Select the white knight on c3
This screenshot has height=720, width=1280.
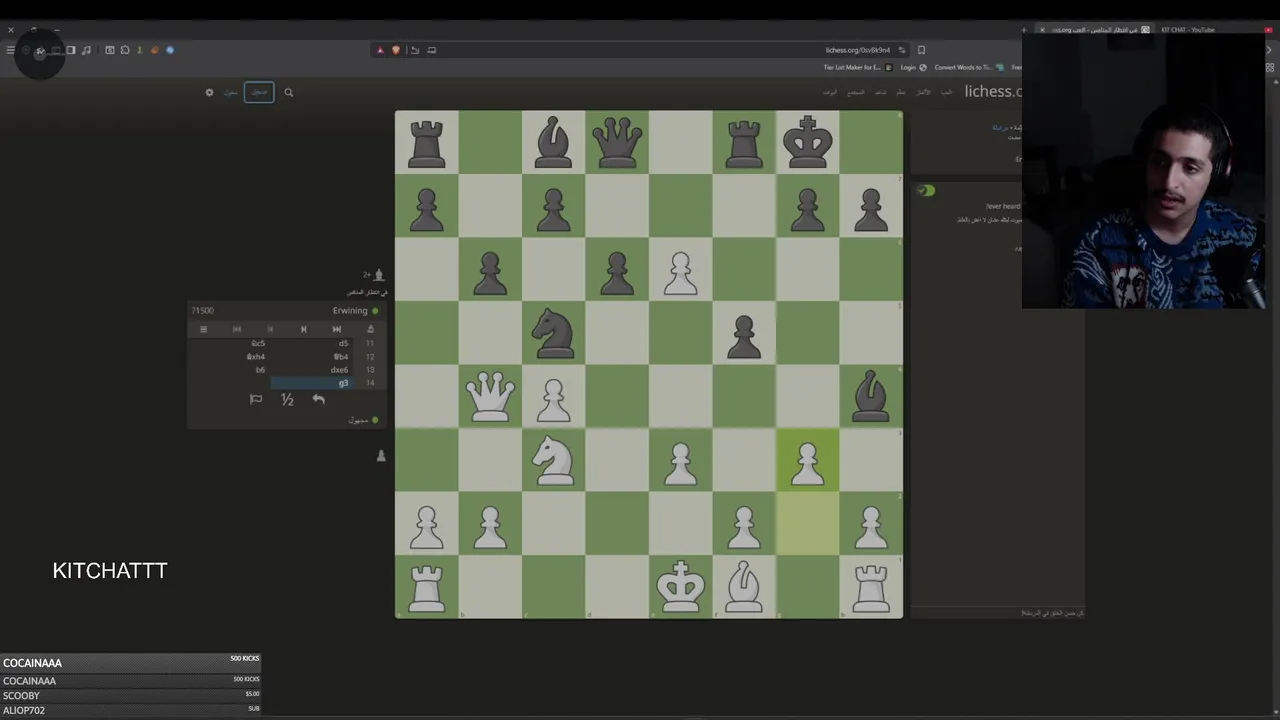[x=554, y=460]
